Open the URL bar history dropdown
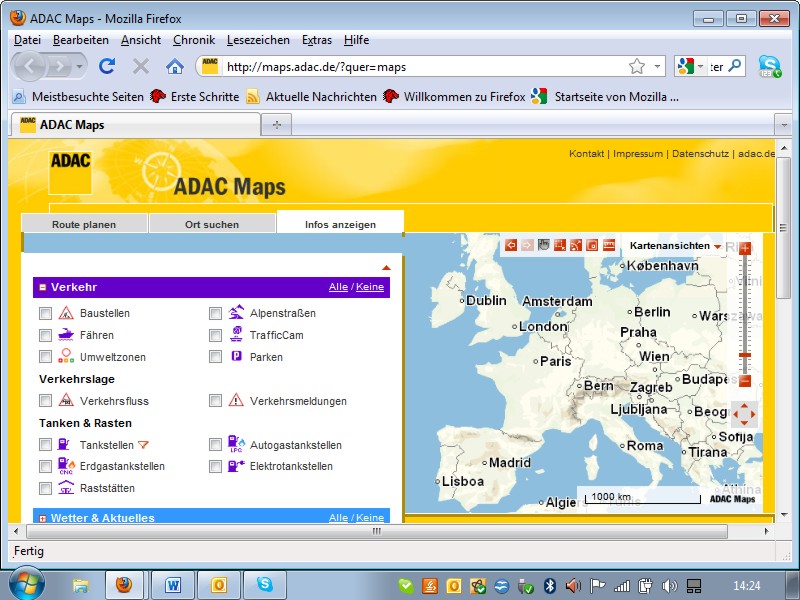Screen dimensions: 800x600 pos(658,66)
